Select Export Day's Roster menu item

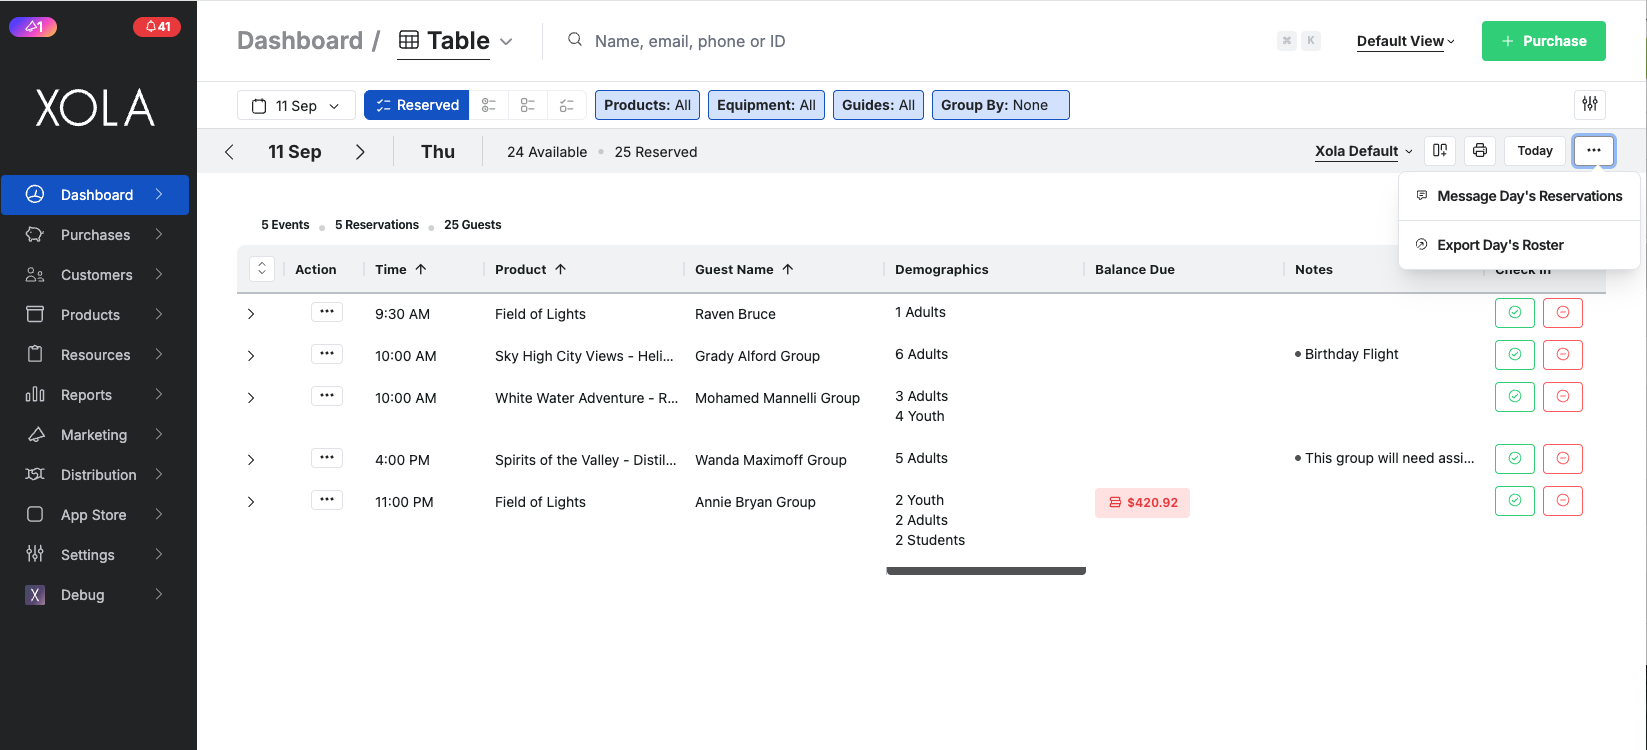(x=1519, y=245)
